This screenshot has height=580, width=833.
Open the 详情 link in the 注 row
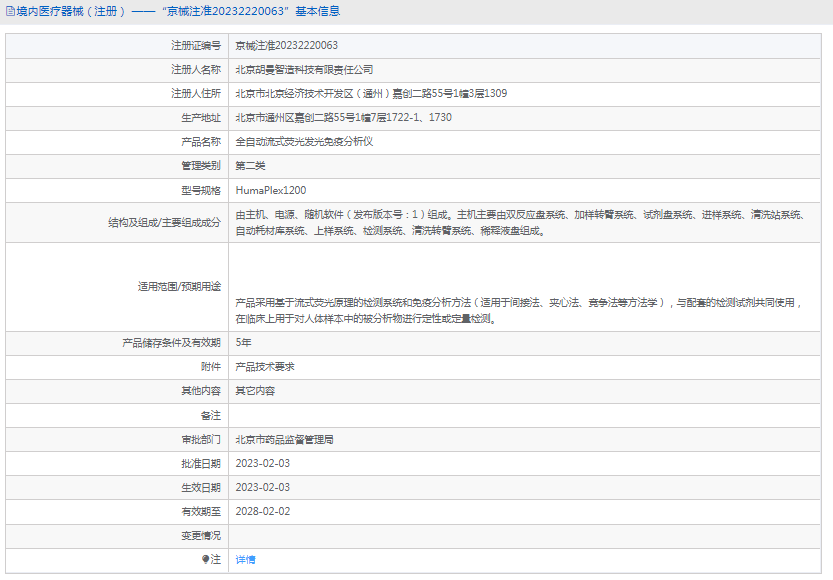245,559
